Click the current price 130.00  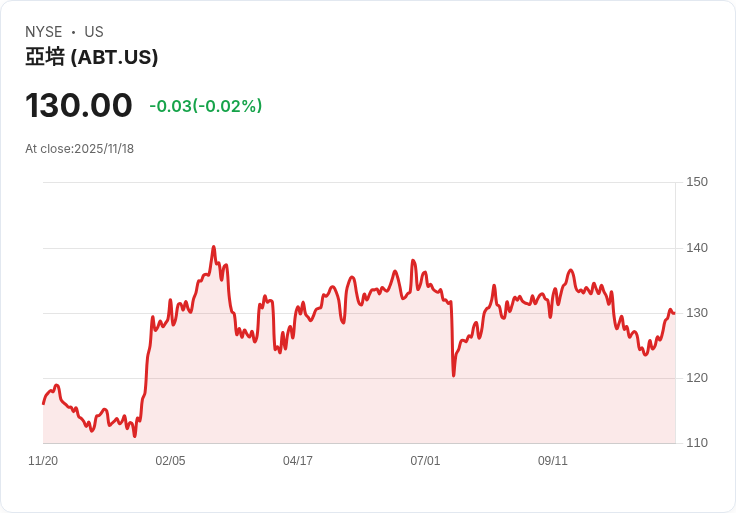(x=79, y=105)
